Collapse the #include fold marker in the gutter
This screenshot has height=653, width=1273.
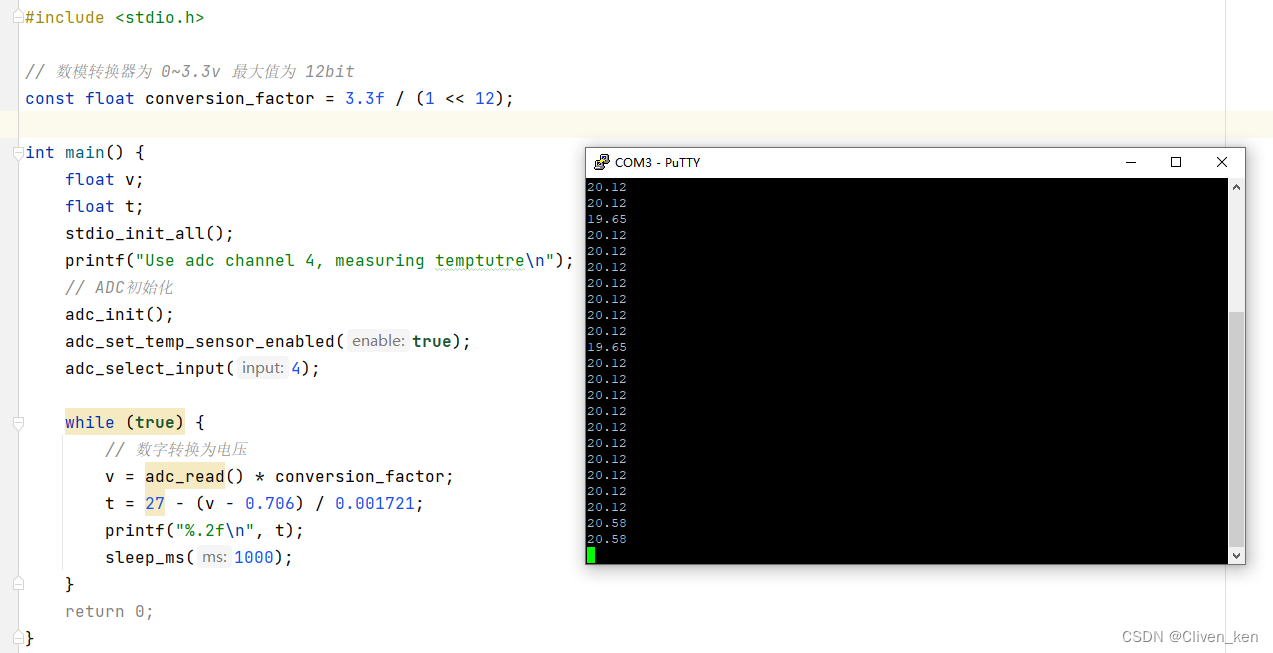point(18,18)
